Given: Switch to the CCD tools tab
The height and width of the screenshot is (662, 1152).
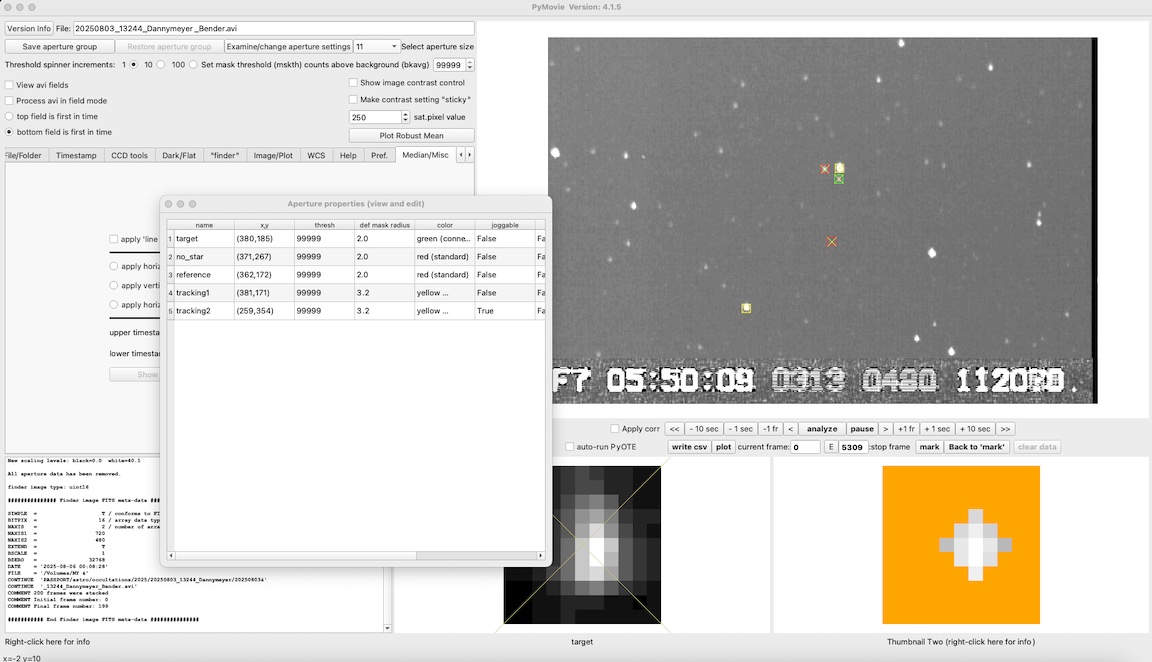Looking at the screenshot, I should pos(129,155).
